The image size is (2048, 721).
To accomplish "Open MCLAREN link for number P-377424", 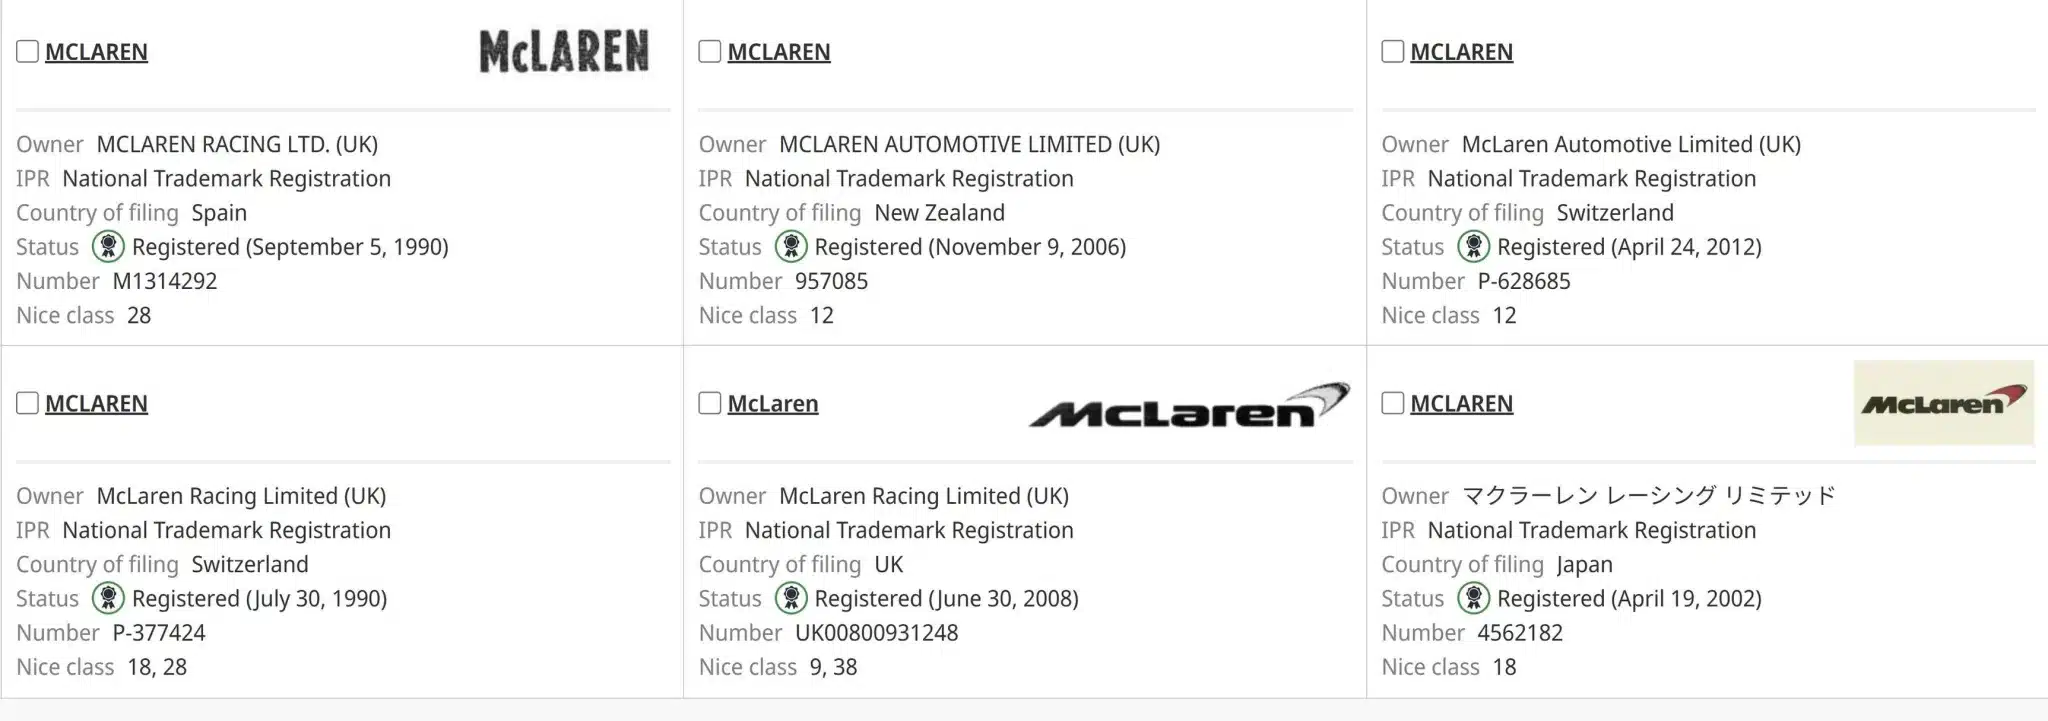I will (x=96, y=404).
